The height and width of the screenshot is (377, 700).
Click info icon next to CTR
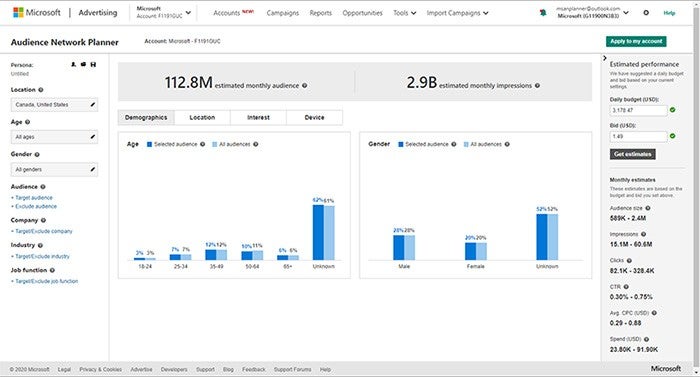point(626,287)
